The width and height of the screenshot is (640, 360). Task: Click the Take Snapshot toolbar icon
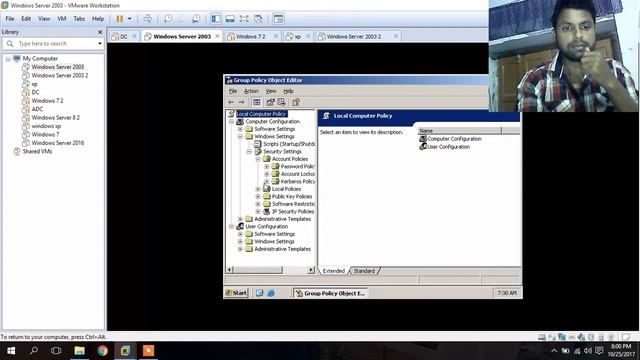click(x=168, y=19)
